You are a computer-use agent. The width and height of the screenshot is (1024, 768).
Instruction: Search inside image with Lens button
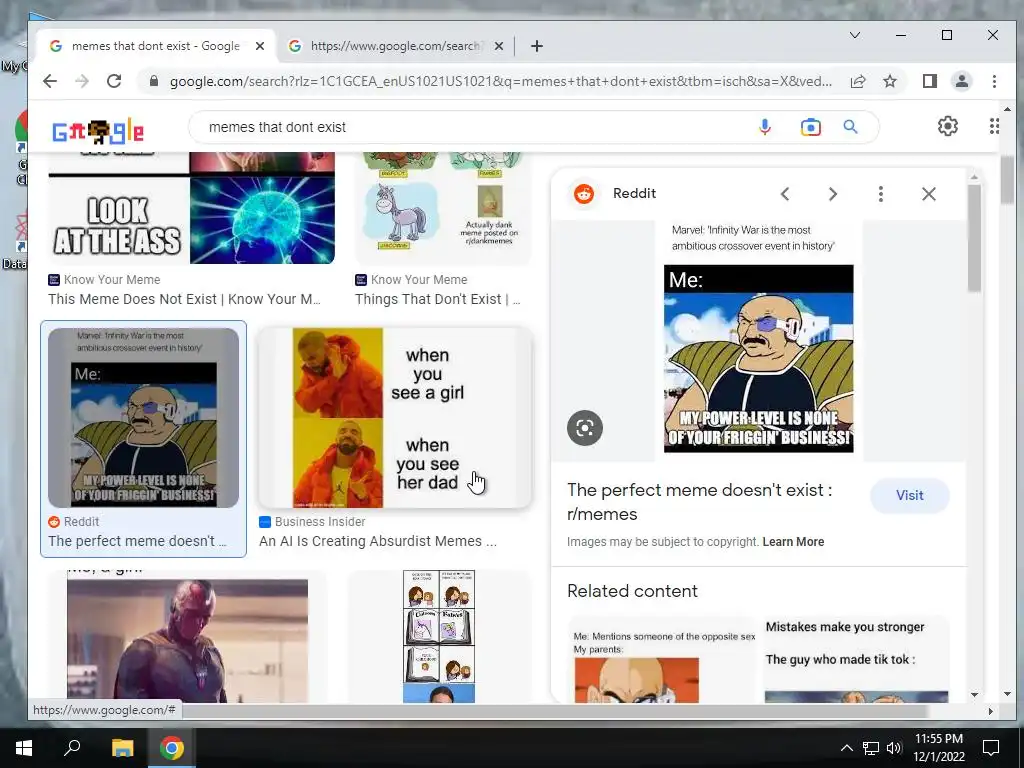click(584, 428)
